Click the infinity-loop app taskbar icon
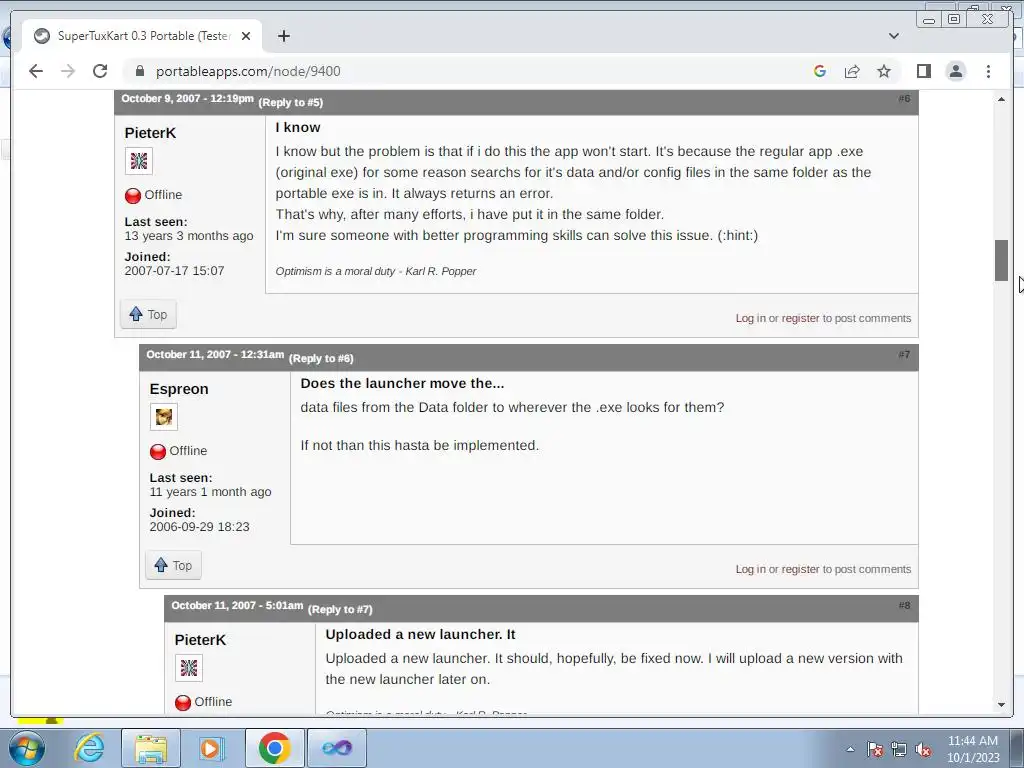Screen dimensions: 1024x768 coord(337,748)
